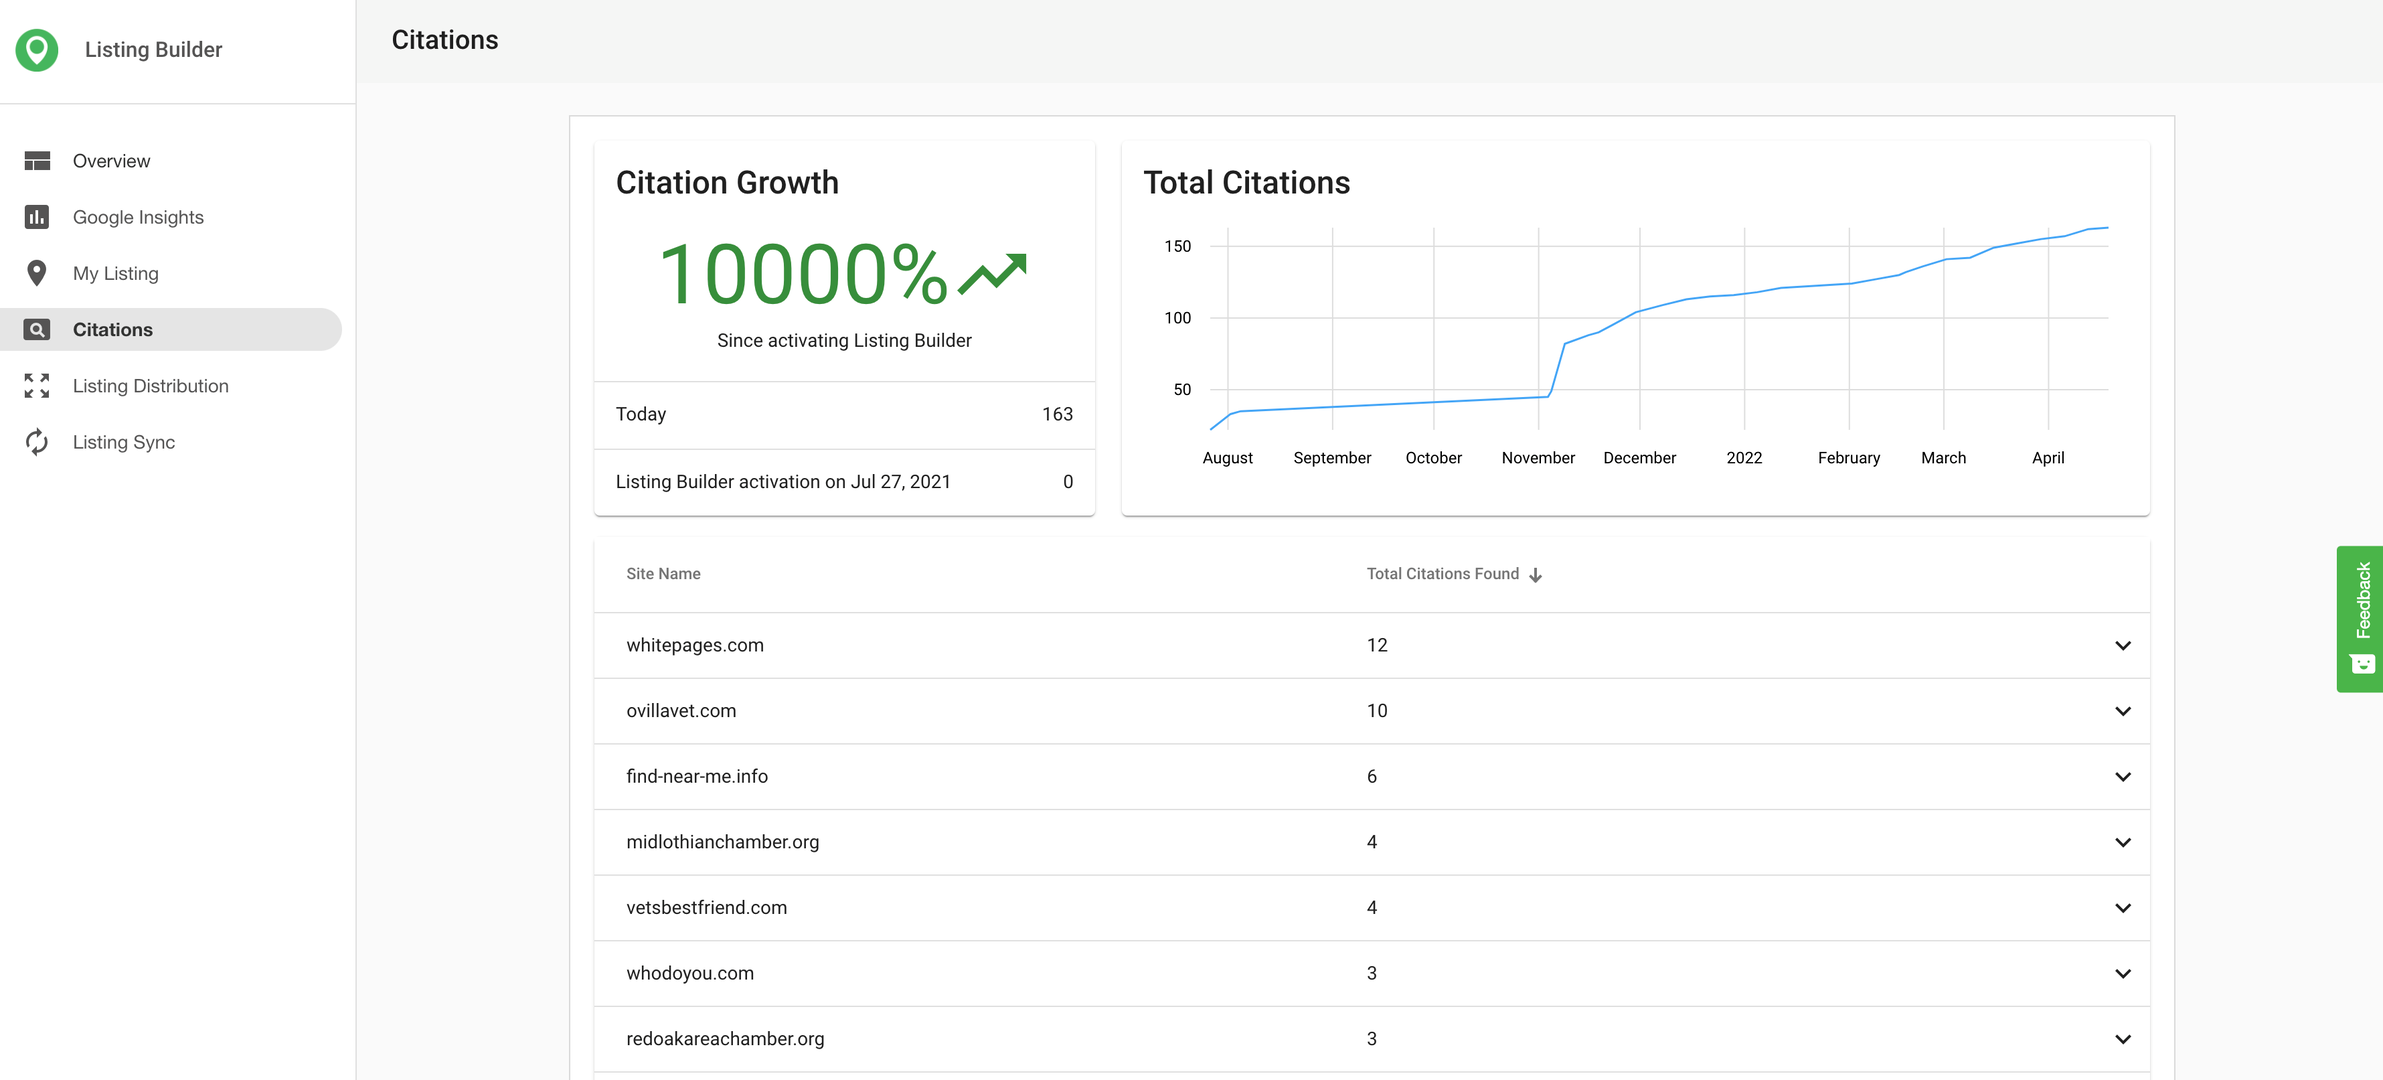Click the ovillavet.com site name
The width and height of the screenshot is (2383, 1080).
(681, 711)
